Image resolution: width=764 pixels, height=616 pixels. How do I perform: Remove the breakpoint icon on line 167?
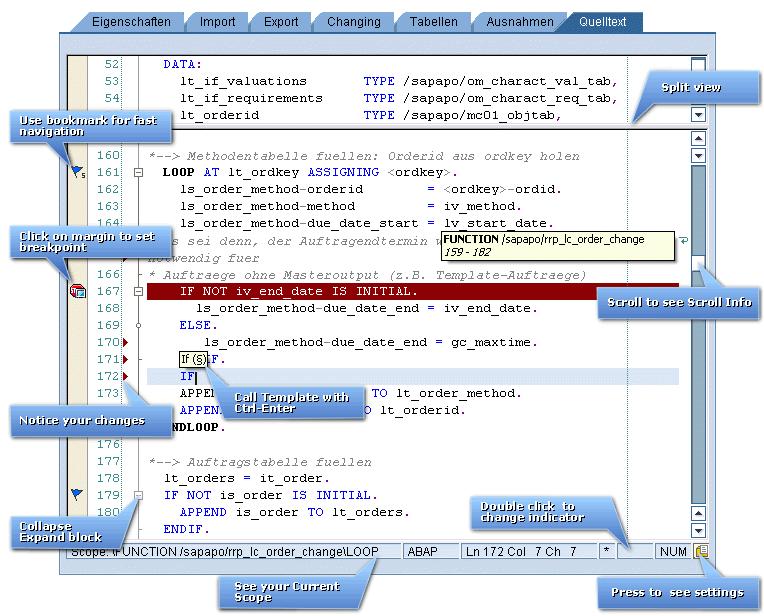click(x=78, y=291)
